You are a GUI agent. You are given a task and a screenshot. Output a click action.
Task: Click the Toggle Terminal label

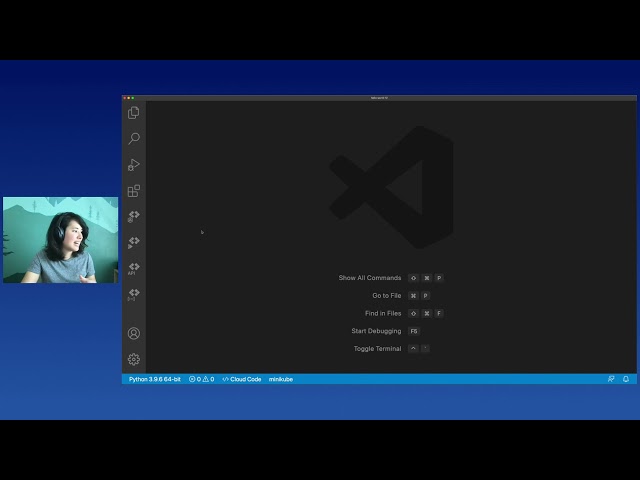pos(378,349)
